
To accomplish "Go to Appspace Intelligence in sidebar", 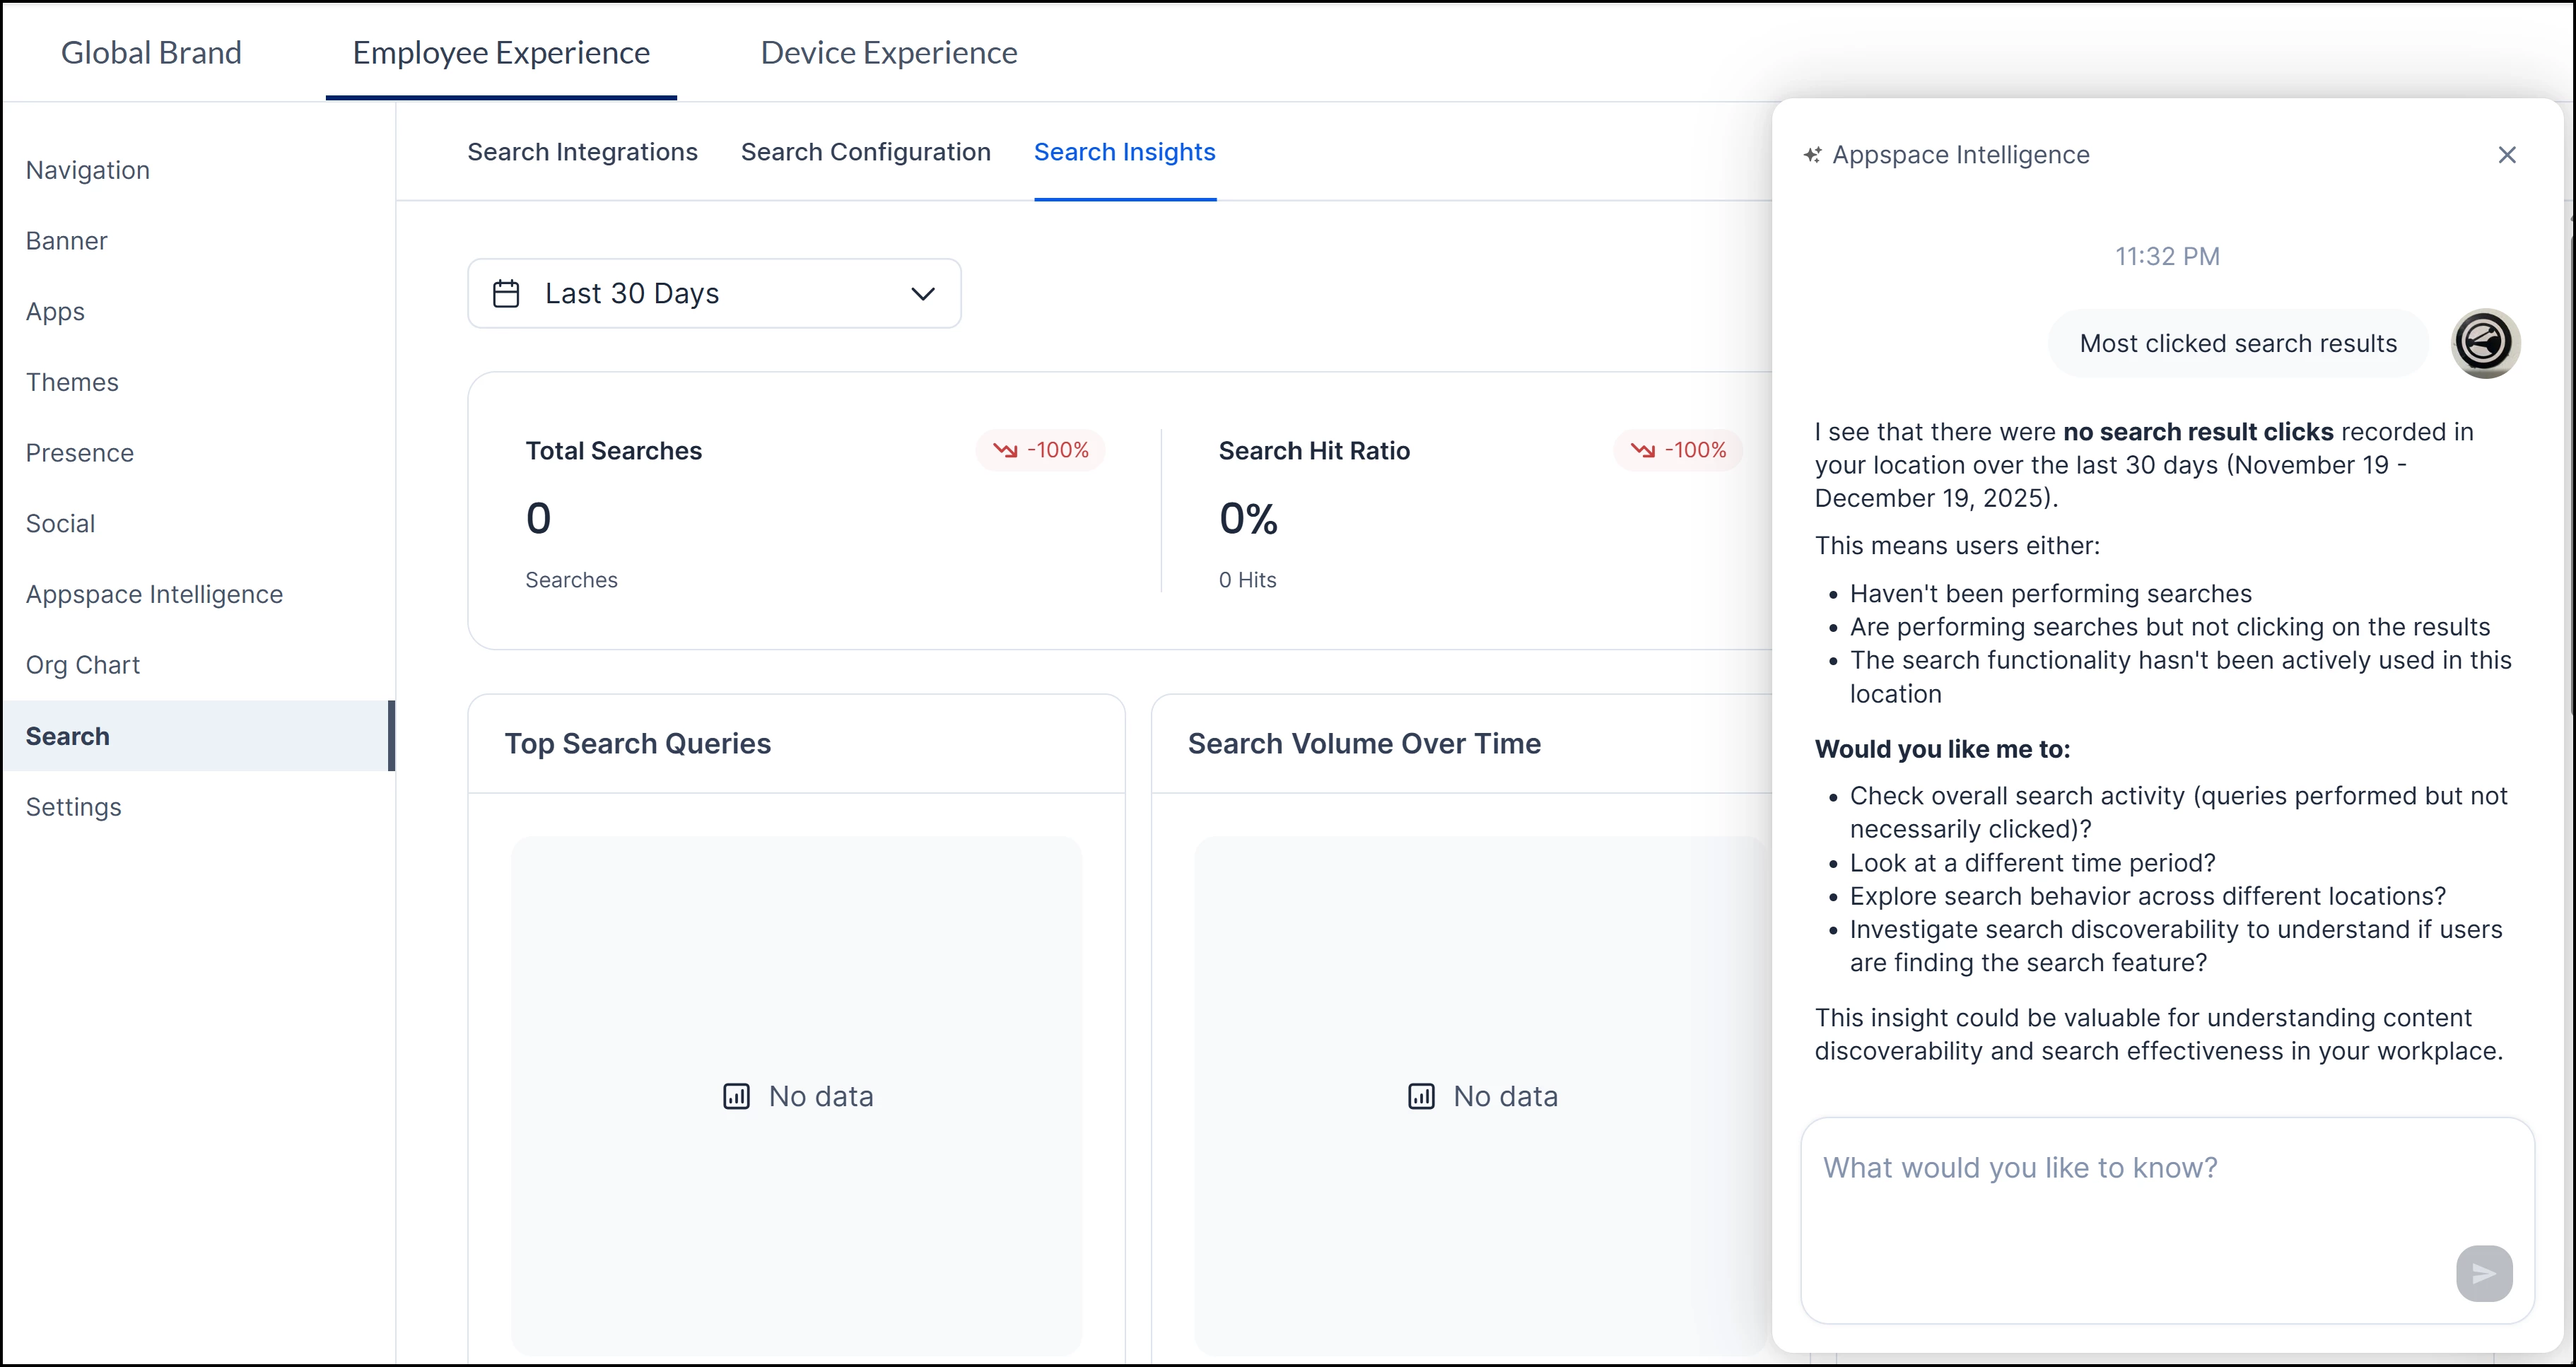I will [x=154, y=594].
